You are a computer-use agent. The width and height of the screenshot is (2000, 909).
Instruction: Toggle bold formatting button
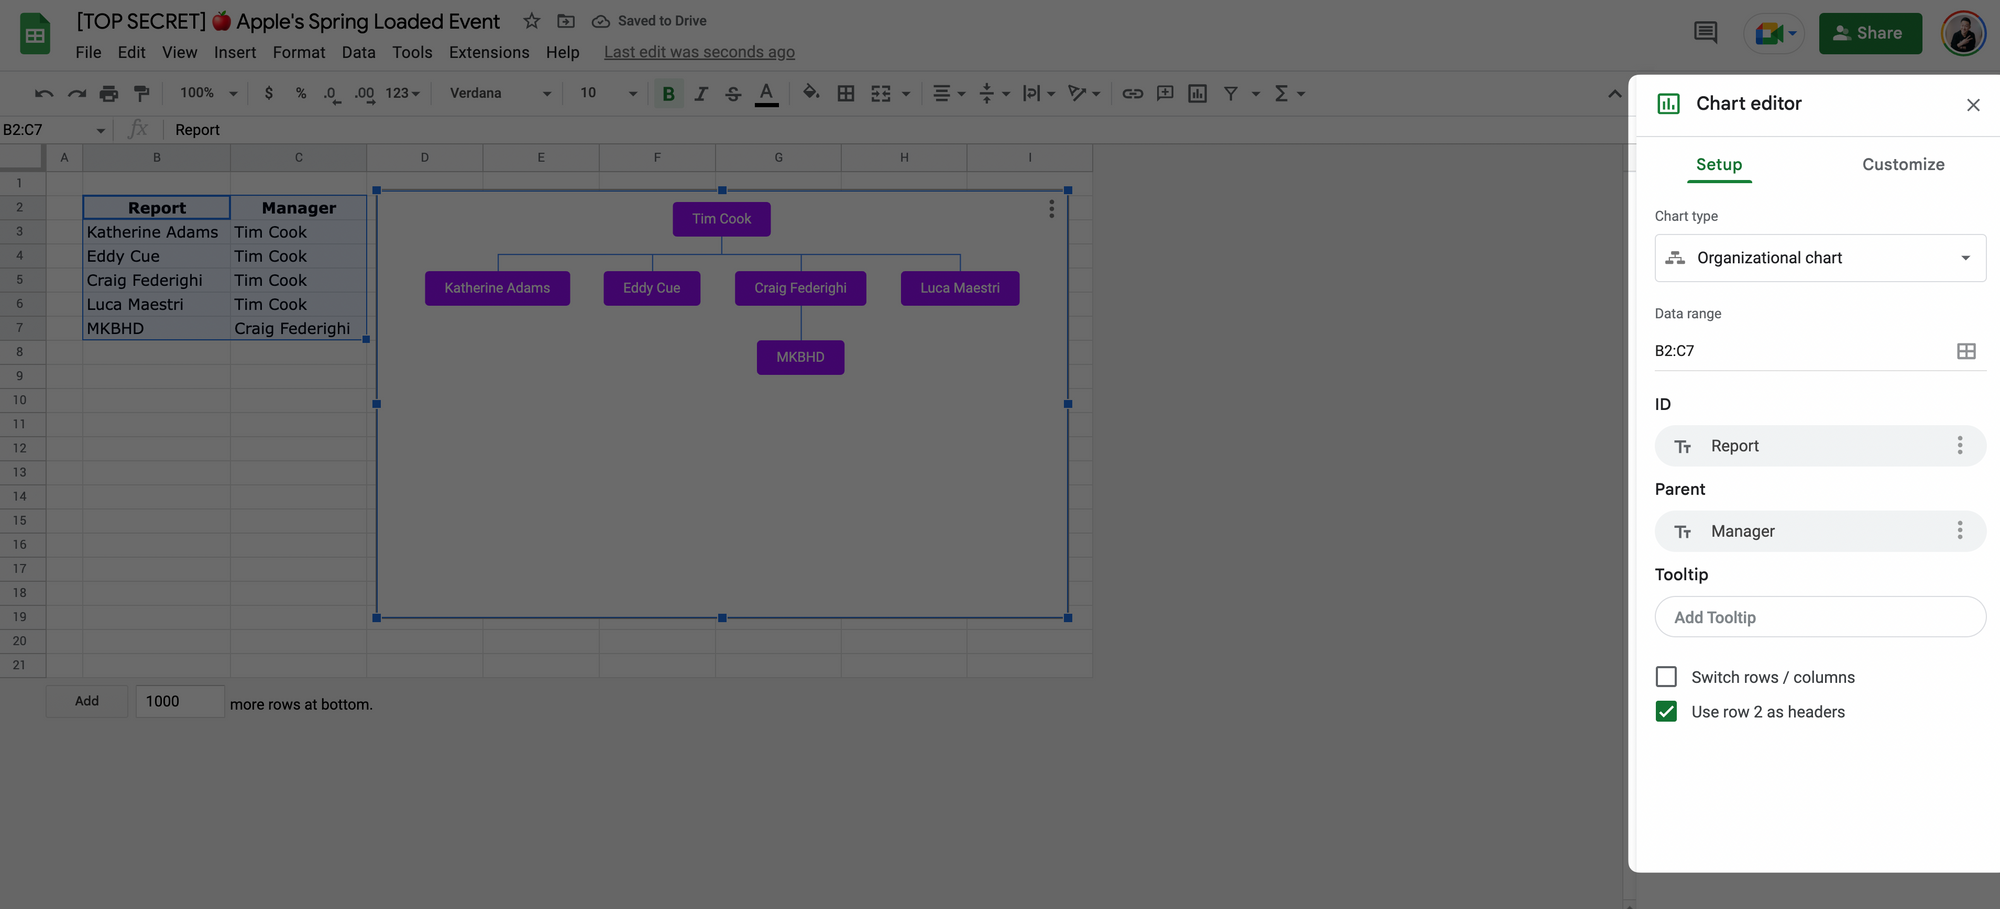click(668, 93)
